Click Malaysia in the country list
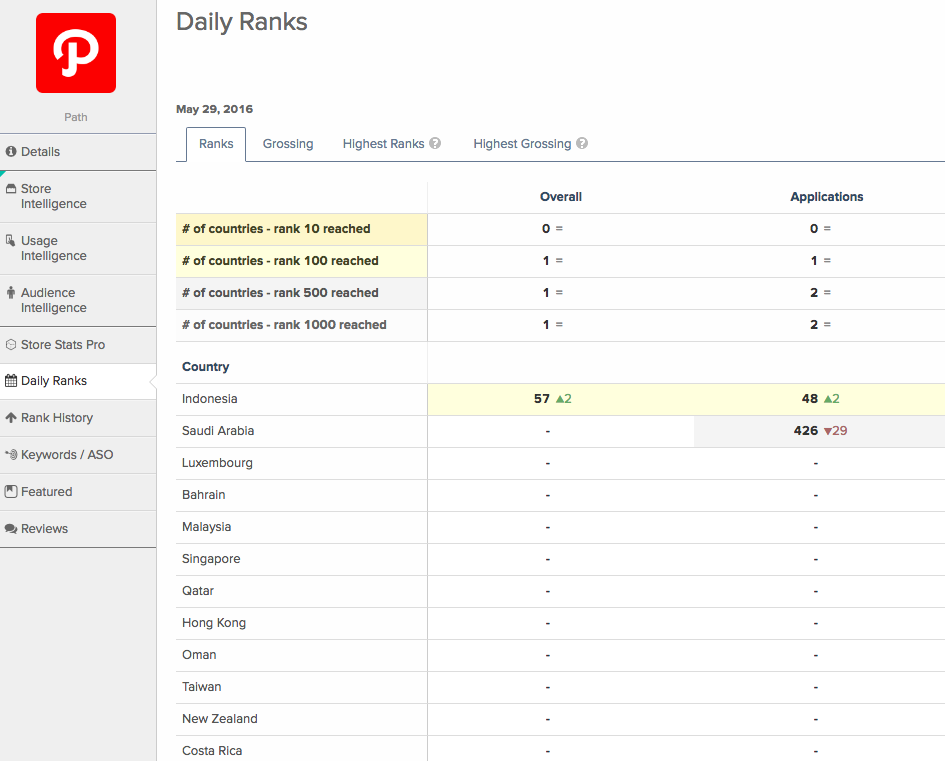Image resolution: width=945 pixels, height=761 pixels. pyautogui.click(x=207, y=527)
